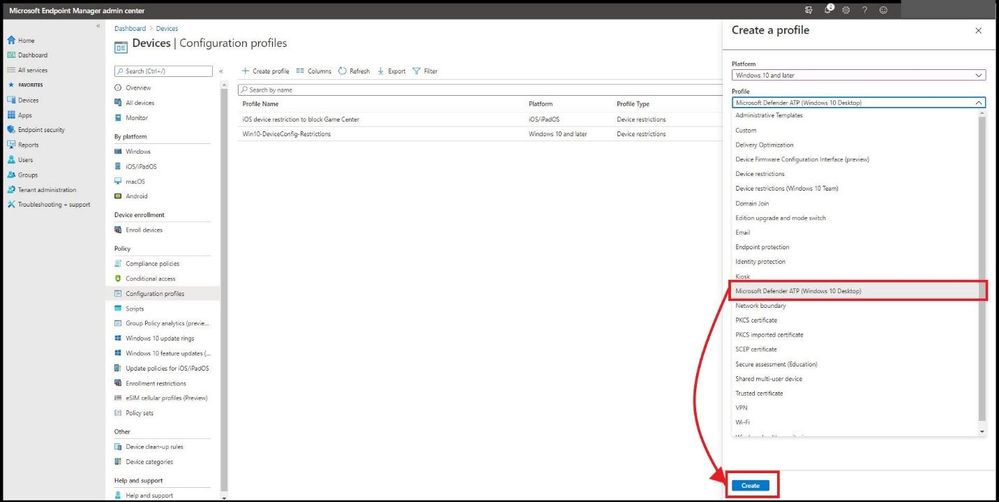Refresh the configuration profiles list
Image resolution: width=999 pixels, height=502 pixels.
tap(354, 71)
